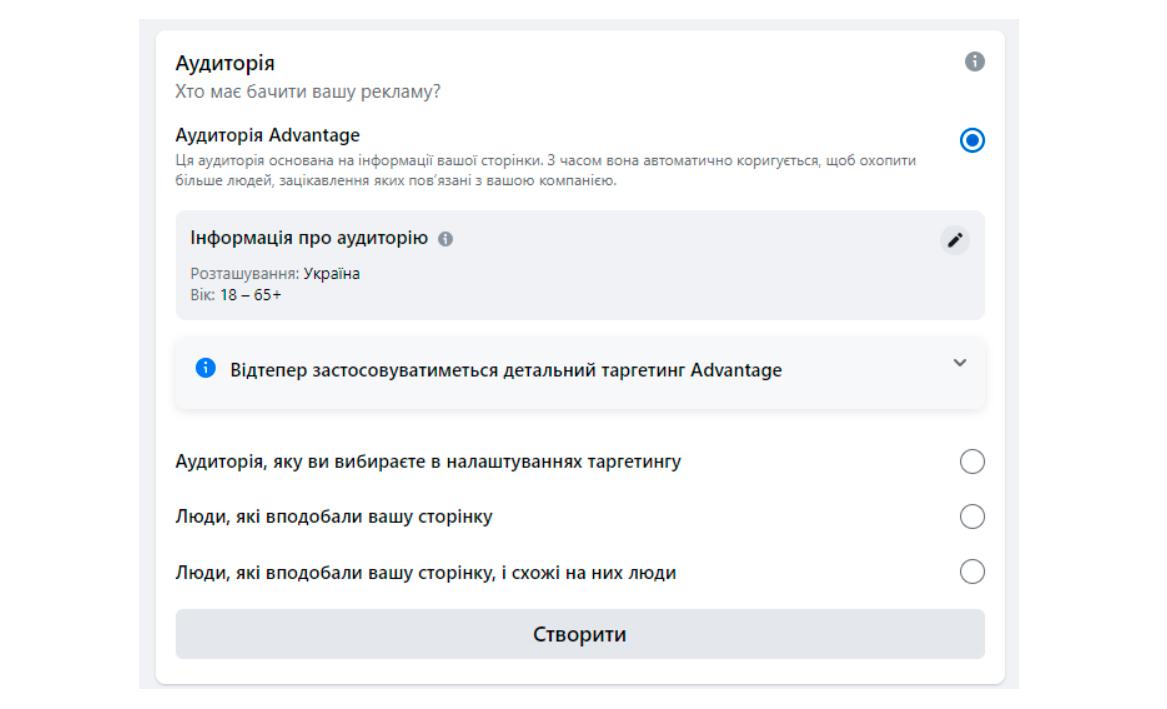Select the Аудиторія Advantage radio button

coord(972,140)
